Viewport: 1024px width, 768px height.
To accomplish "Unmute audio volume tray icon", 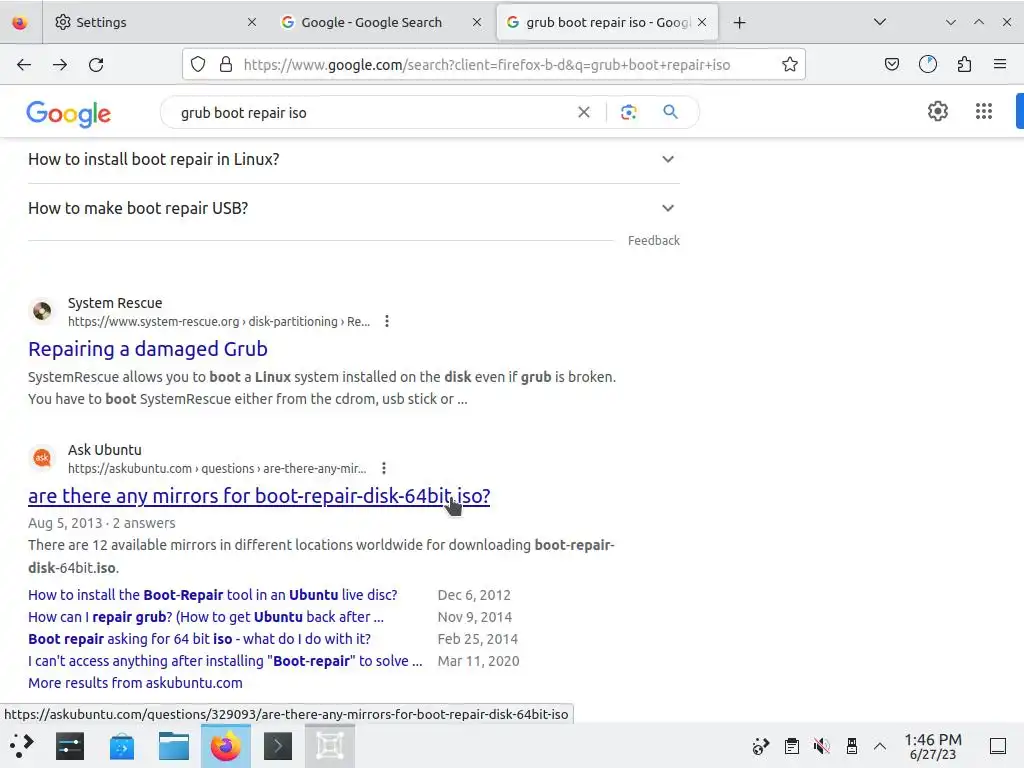I will pos(822,746).
